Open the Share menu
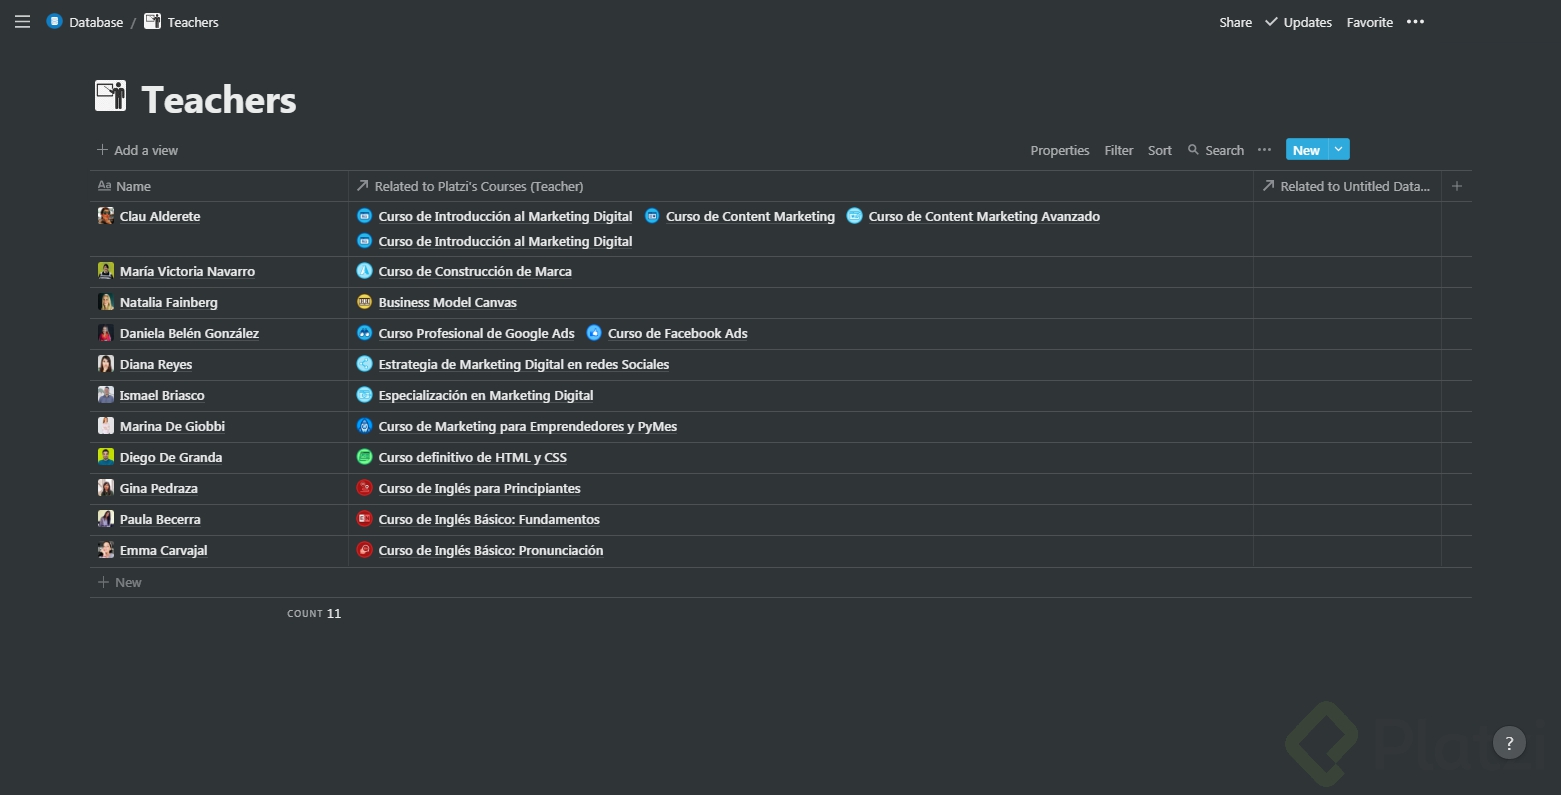The height and width of the screenshot is (795, 1561). coord(1235,21)
